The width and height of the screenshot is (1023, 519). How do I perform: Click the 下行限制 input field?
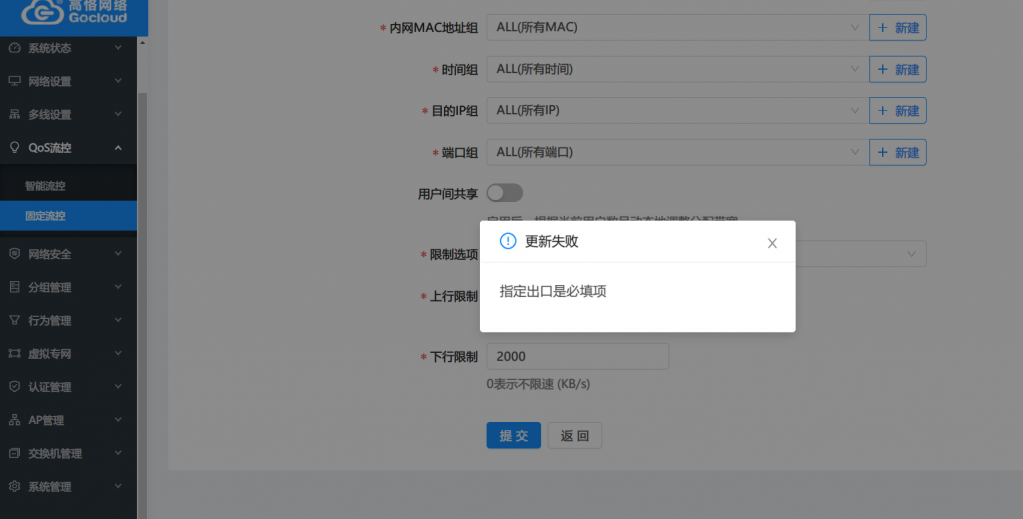click(x=578, y=356)
